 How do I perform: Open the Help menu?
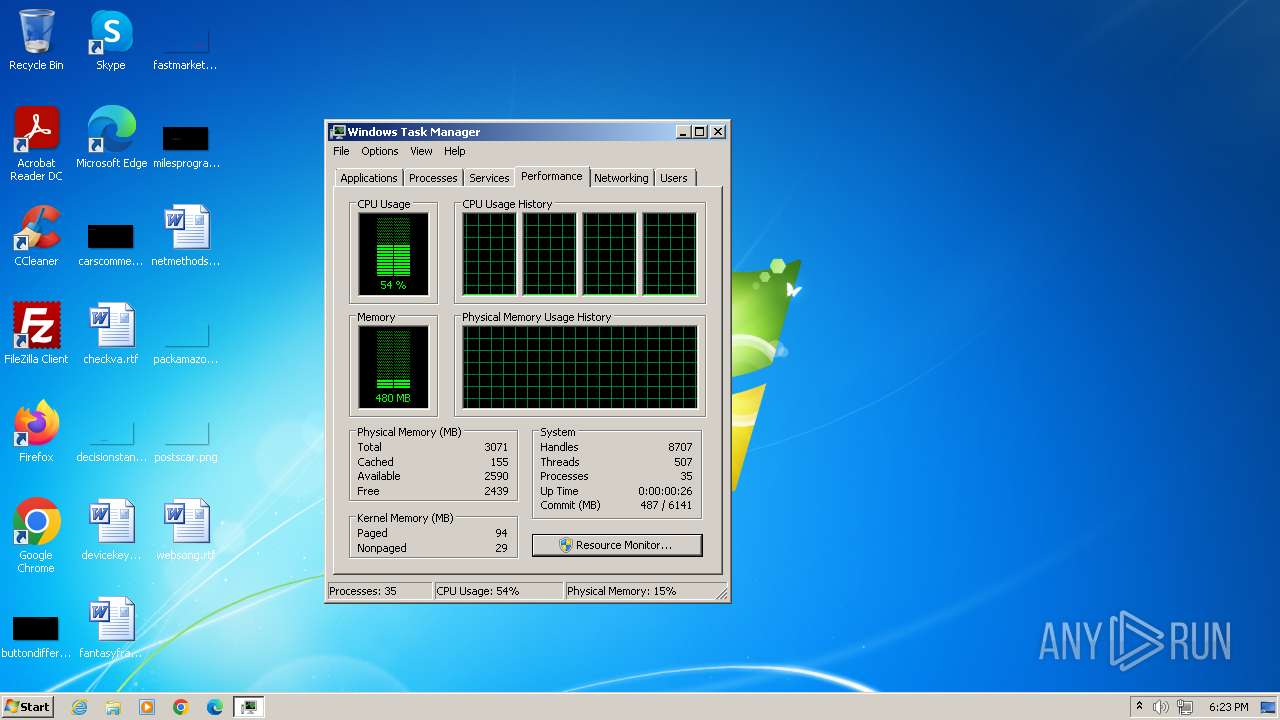(455, 151)
